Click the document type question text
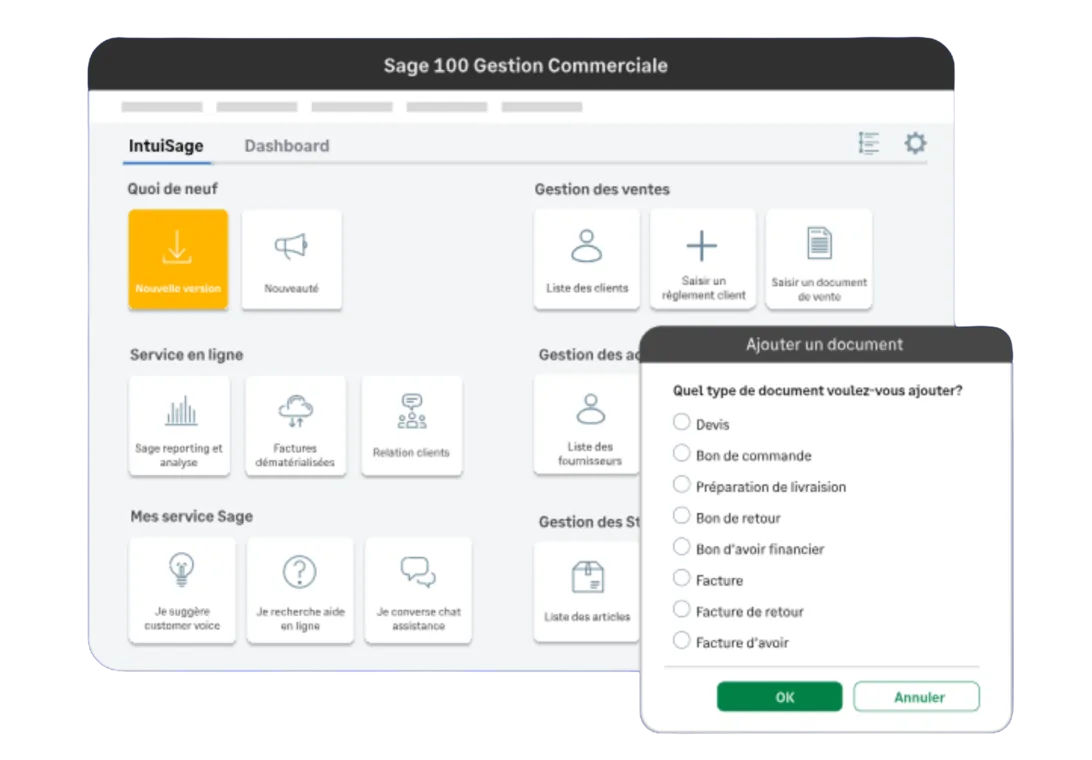The image size is (1092, 760). [x=818, y=391]
